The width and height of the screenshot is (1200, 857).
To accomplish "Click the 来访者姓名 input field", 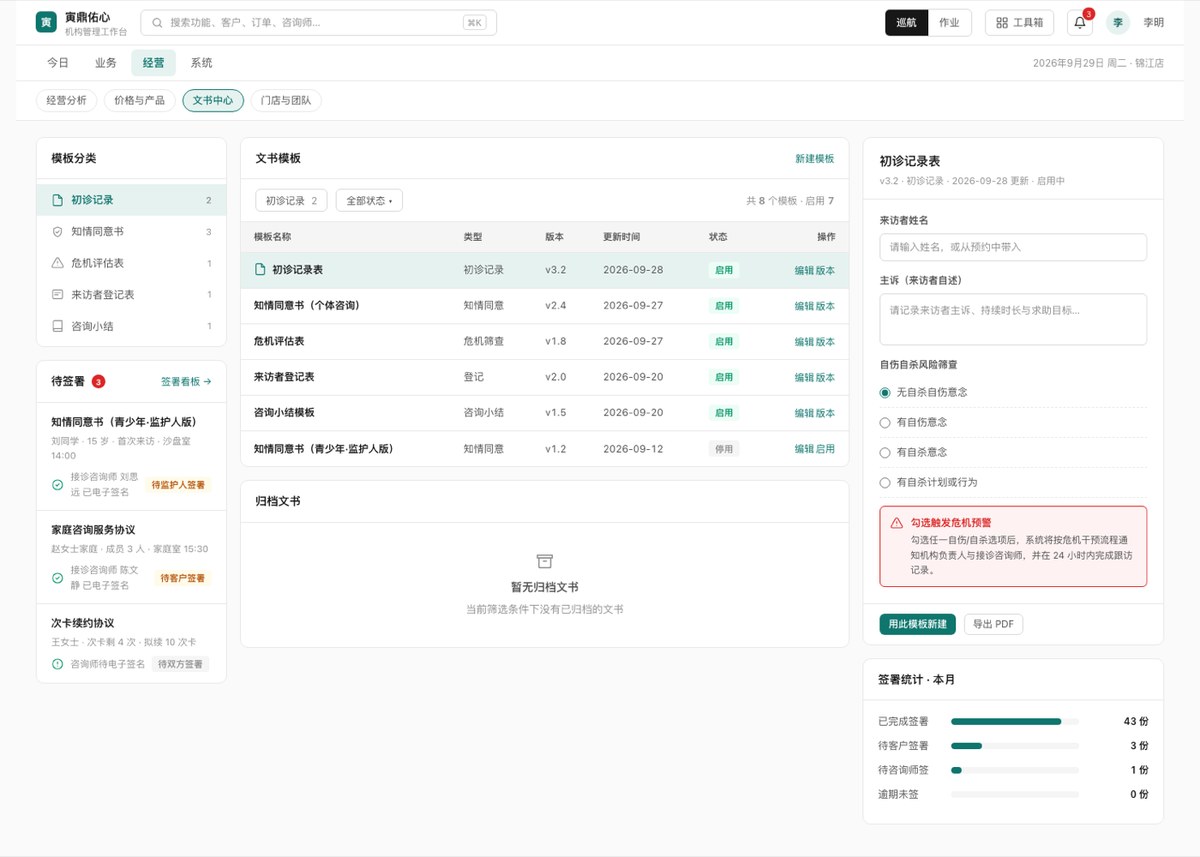I will [x=1013, y=247].
